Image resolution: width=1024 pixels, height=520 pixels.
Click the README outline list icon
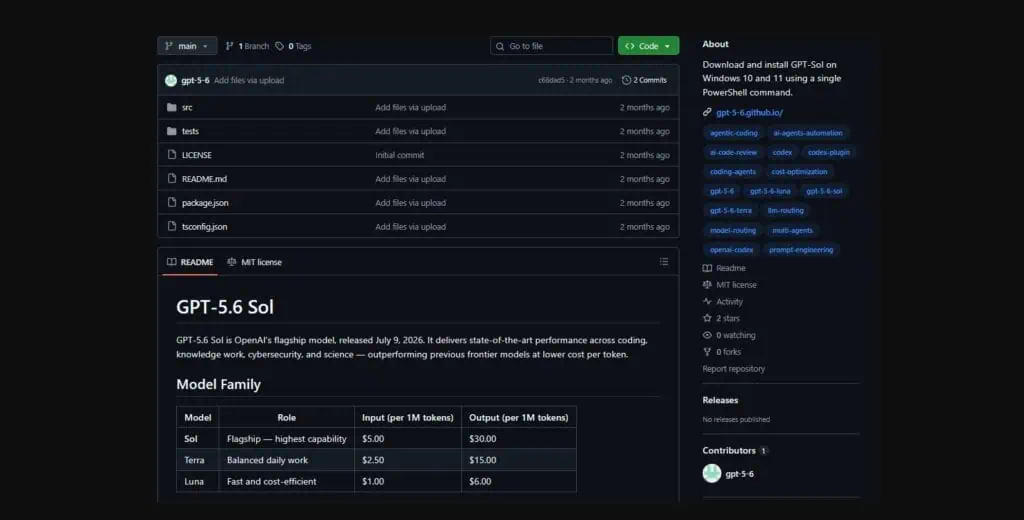pyautogui.click(x=664, y=262)
